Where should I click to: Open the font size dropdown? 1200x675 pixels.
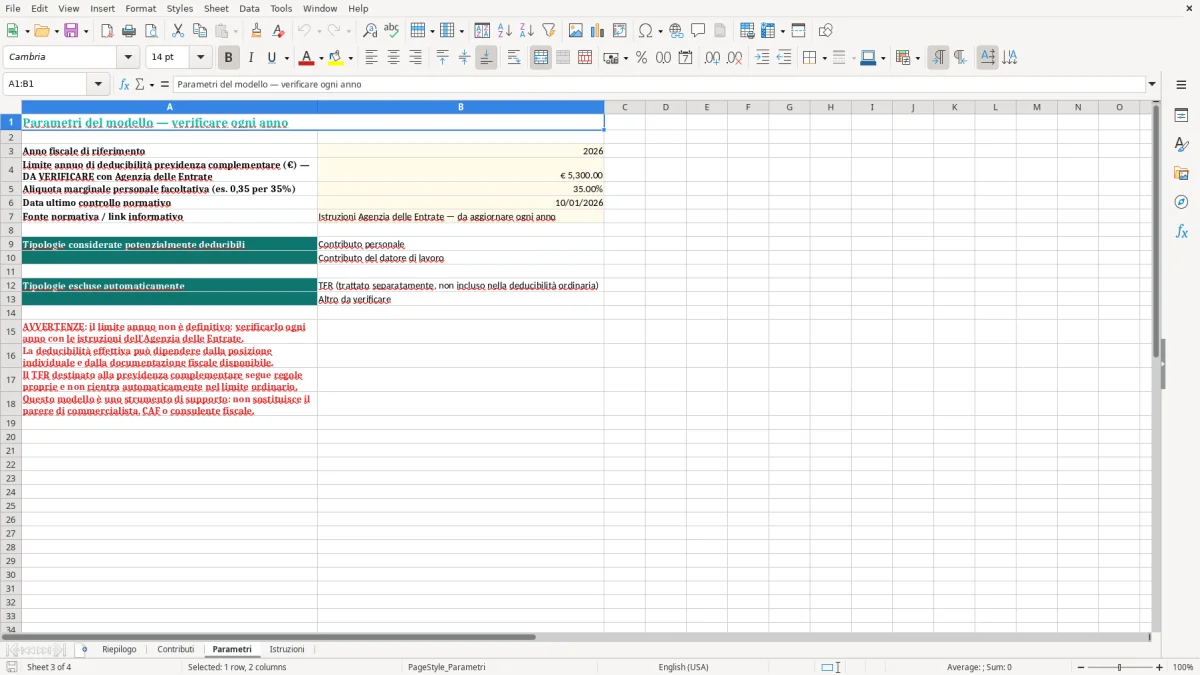(x=200, y=58)
